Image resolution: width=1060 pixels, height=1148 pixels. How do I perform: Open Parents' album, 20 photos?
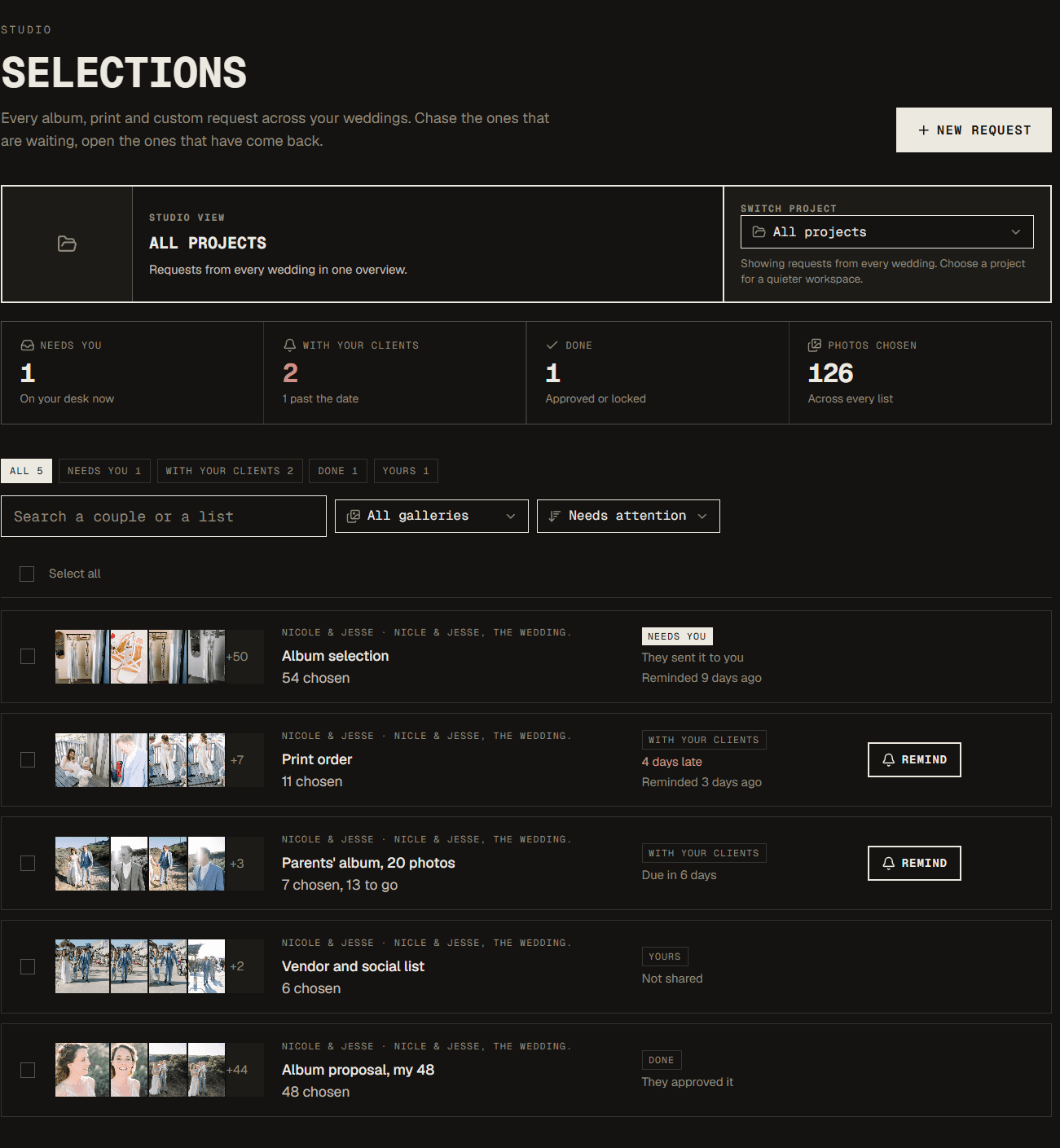pos(368,863)
